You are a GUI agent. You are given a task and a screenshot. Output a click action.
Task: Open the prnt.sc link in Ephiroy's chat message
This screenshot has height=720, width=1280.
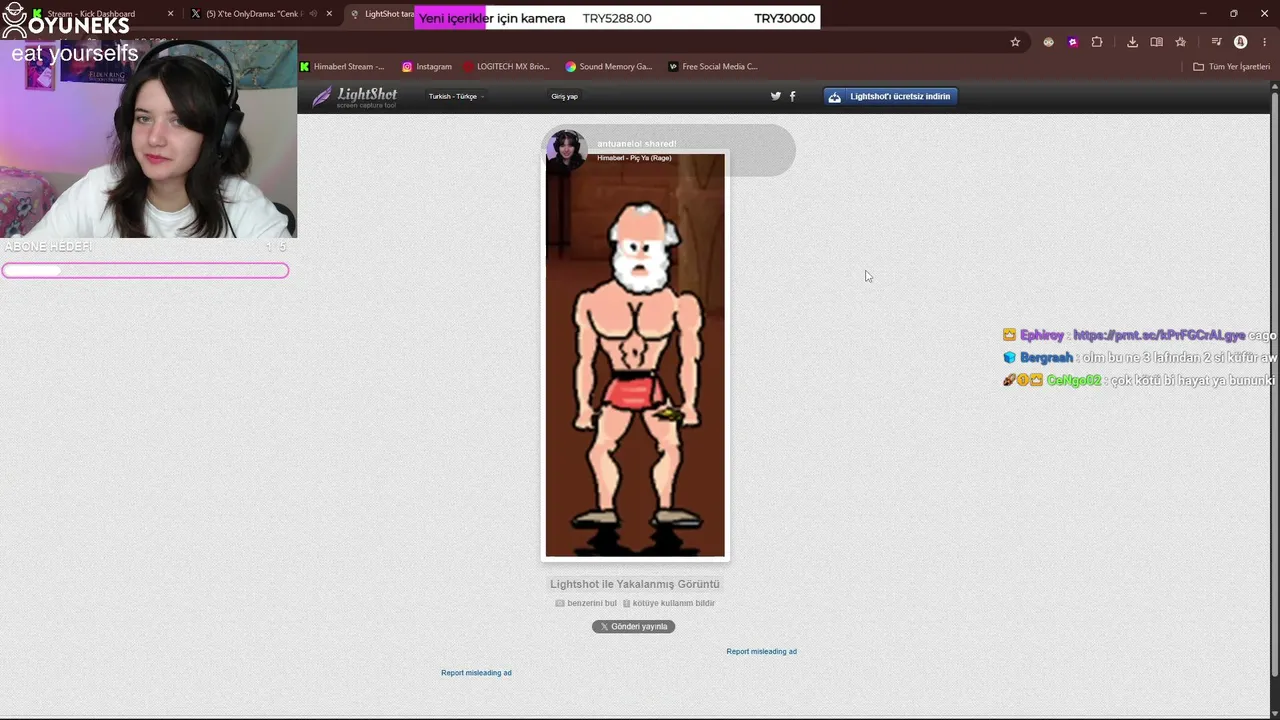coord(1159,336)
